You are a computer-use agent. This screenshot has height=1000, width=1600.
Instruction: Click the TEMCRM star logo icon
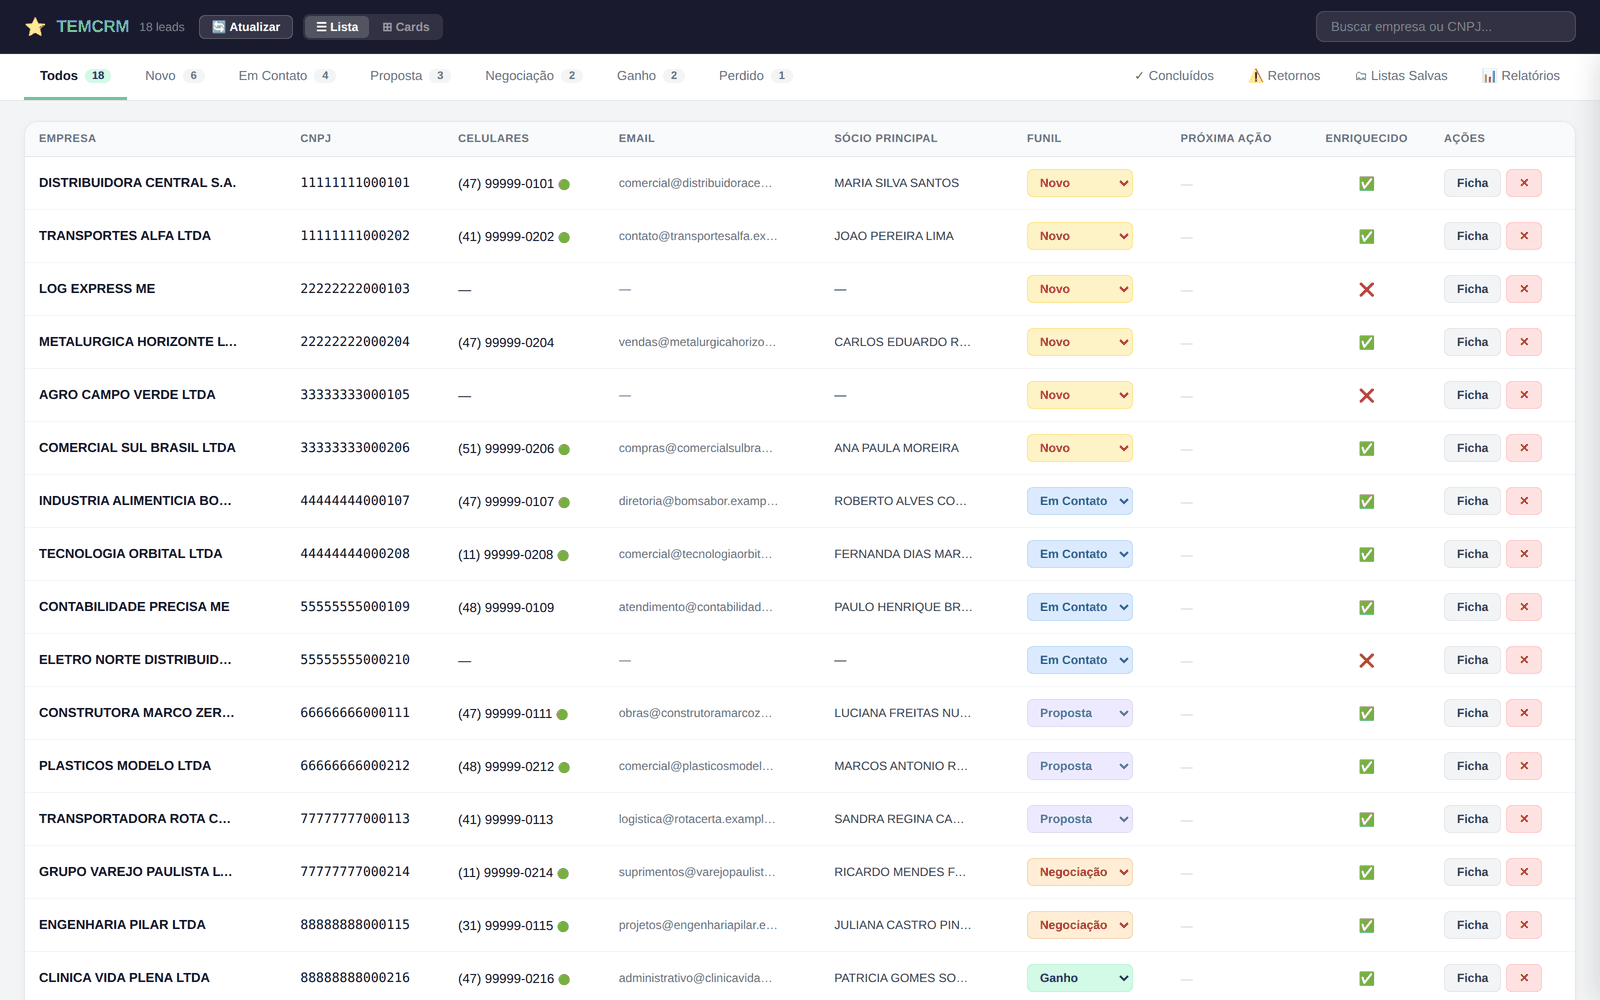point(35,27)
